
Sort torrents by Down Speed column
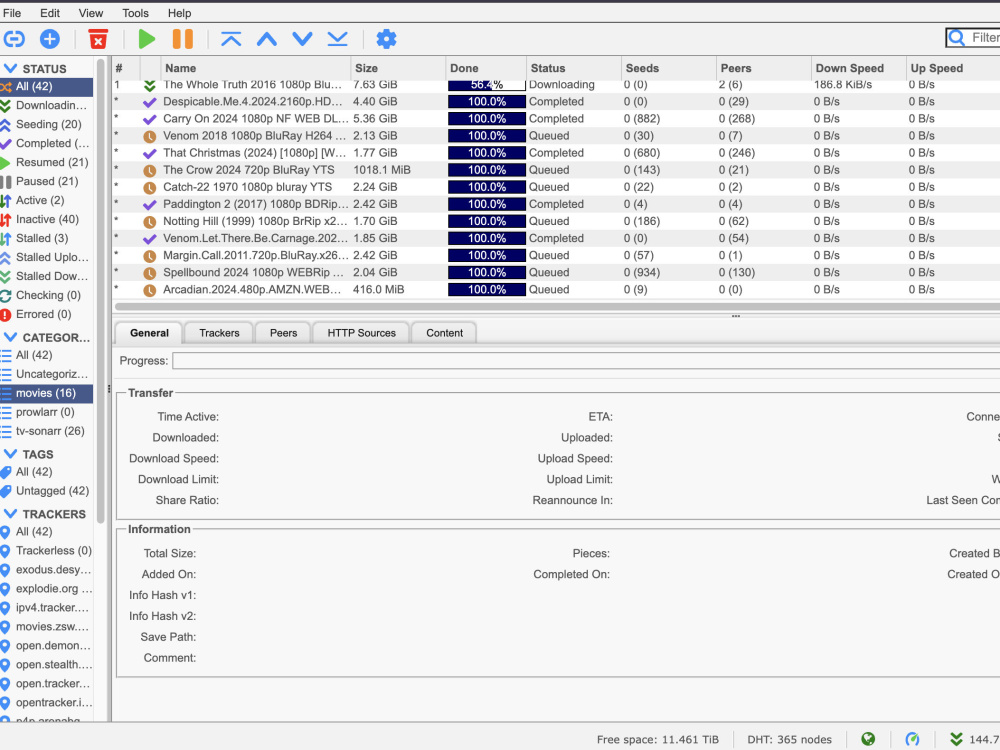858,68
